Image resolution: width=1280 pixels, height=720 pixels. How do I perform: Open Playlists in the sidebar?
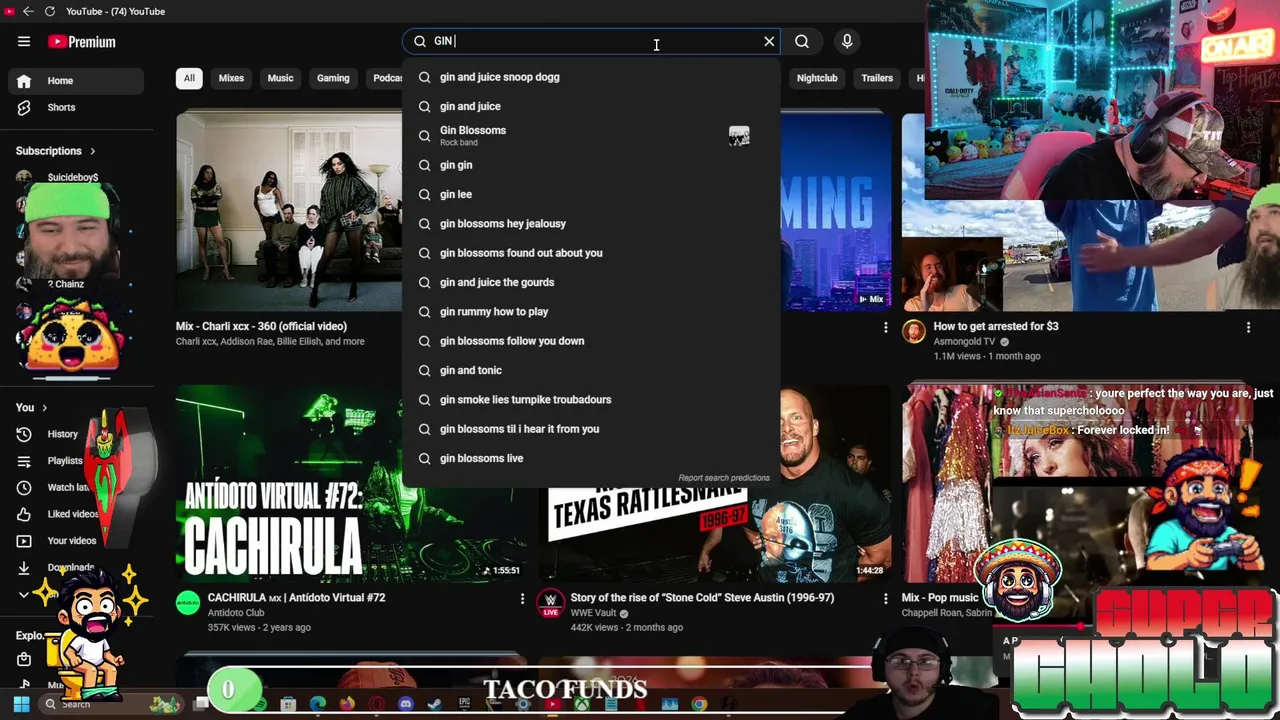[77, 461]
